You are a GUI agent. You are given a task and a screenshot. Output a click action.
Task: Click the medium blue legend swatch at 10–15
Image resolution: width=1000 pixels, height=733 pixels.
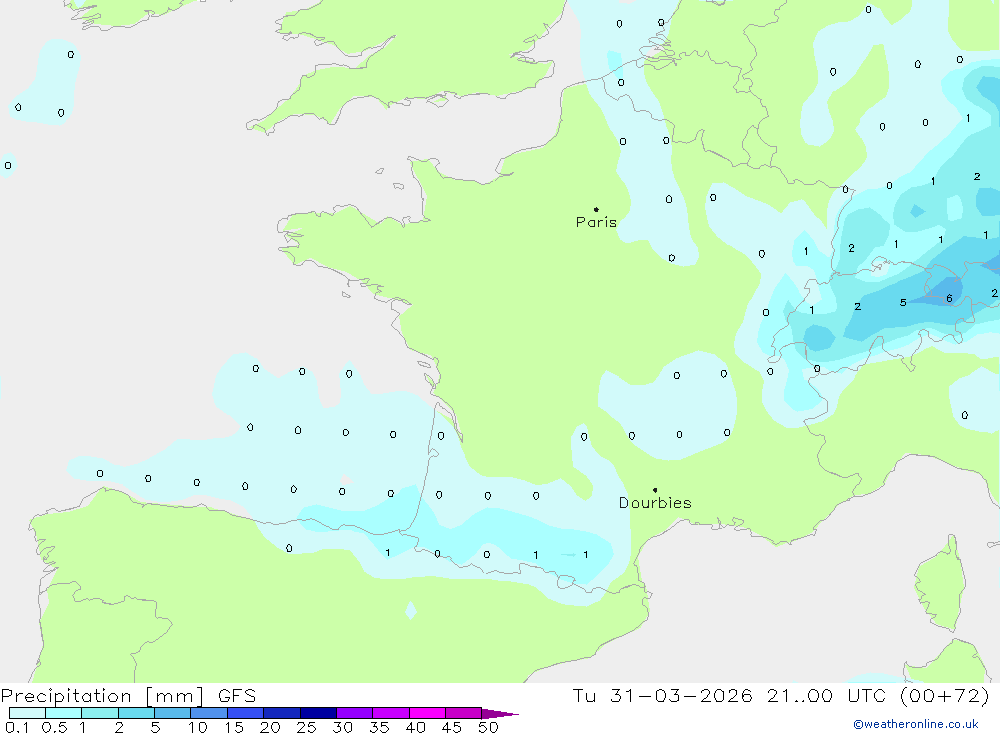(x=209, y=713)
